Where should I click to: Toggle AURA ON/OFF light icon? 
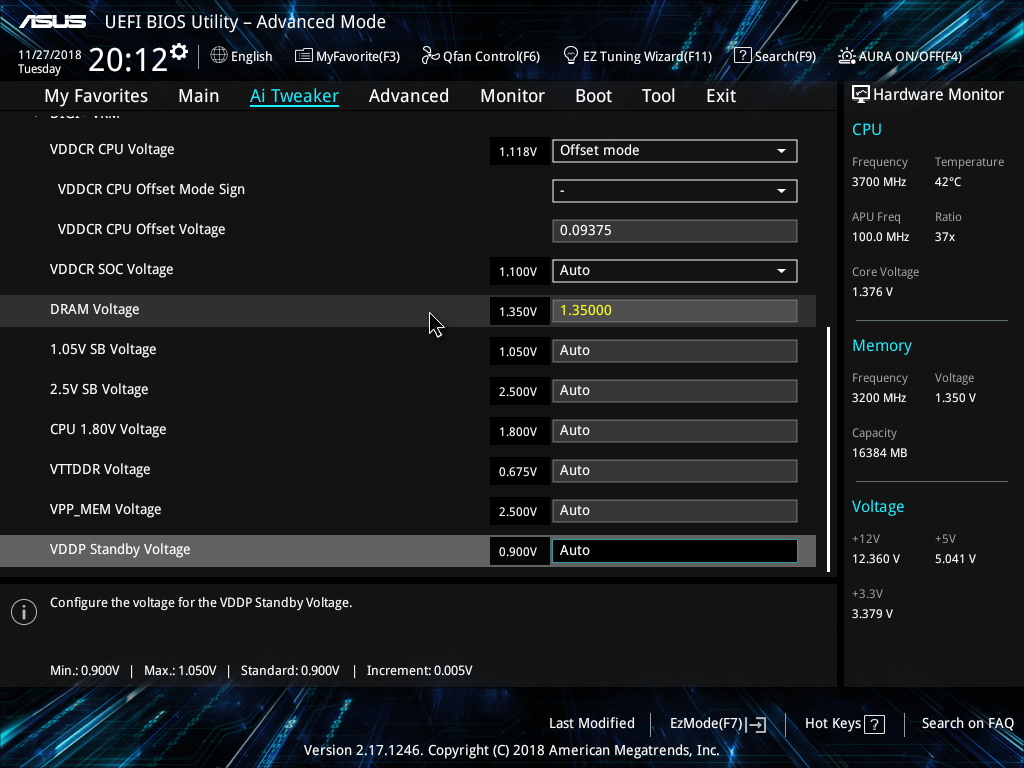click(x=847, y=56)
